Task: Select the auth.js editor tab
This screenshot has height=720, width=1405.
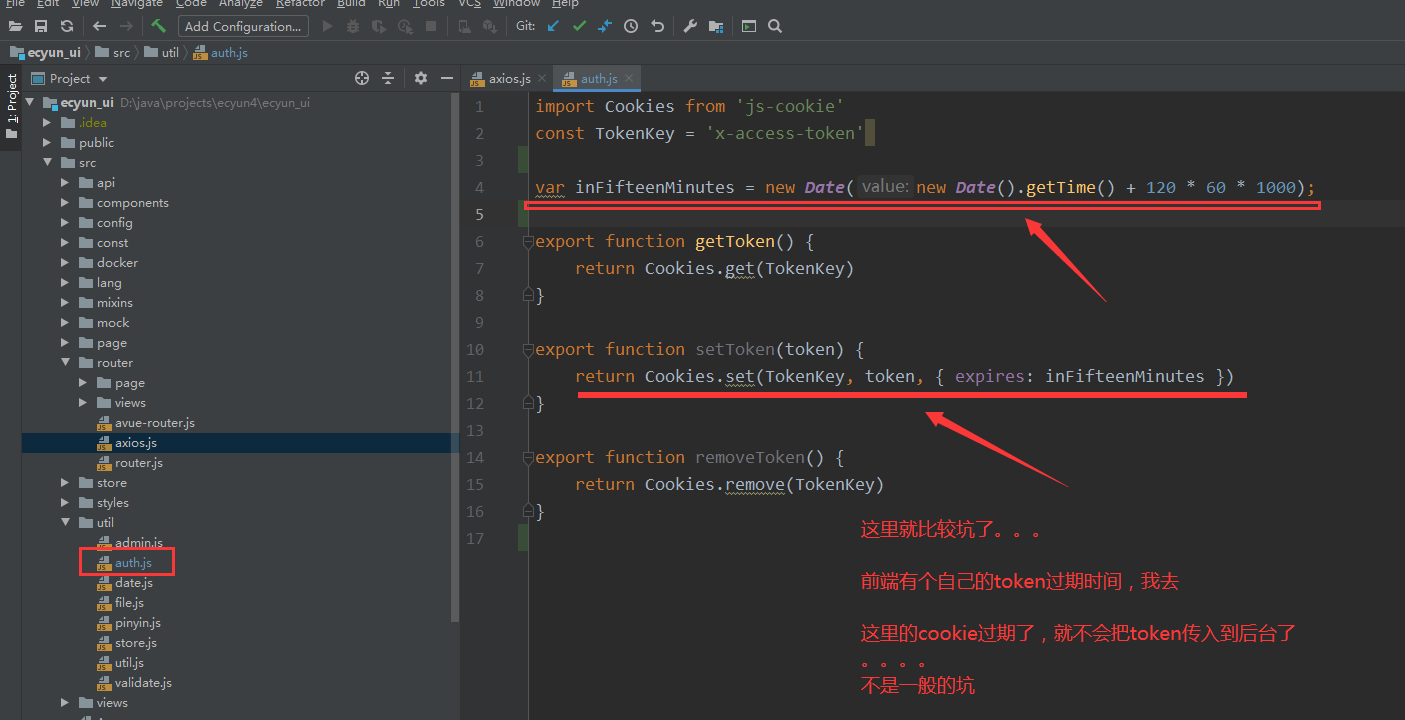Action: click(x=598, y=78)
